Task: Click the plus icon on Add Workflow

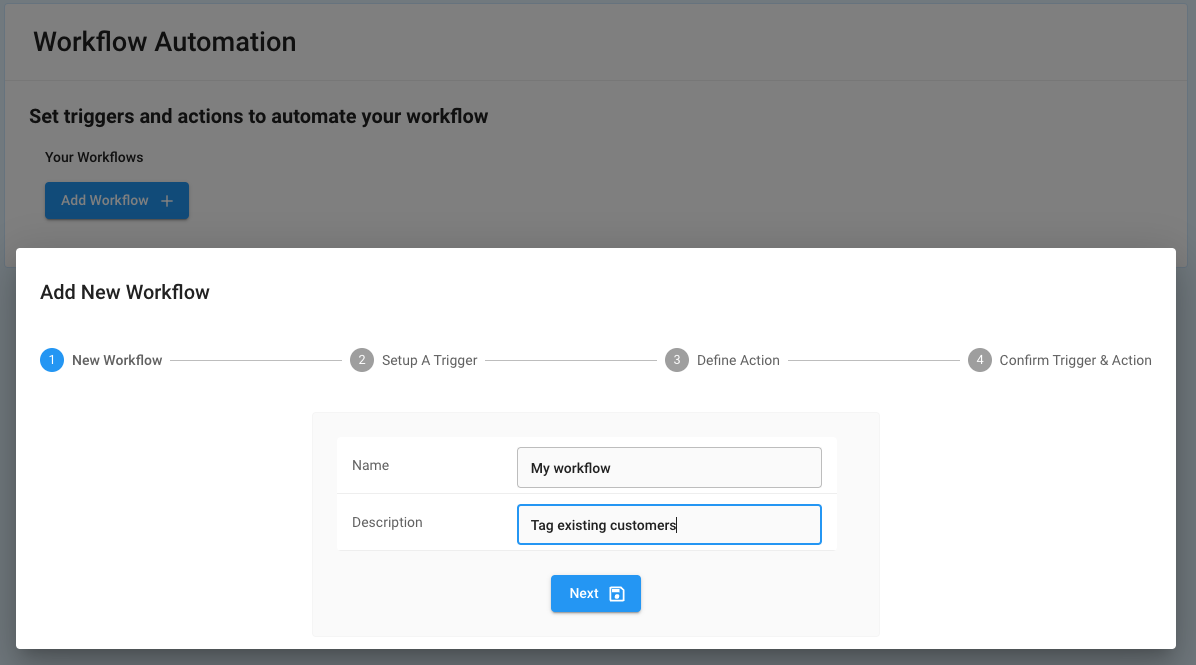Action: pos(167,201)
